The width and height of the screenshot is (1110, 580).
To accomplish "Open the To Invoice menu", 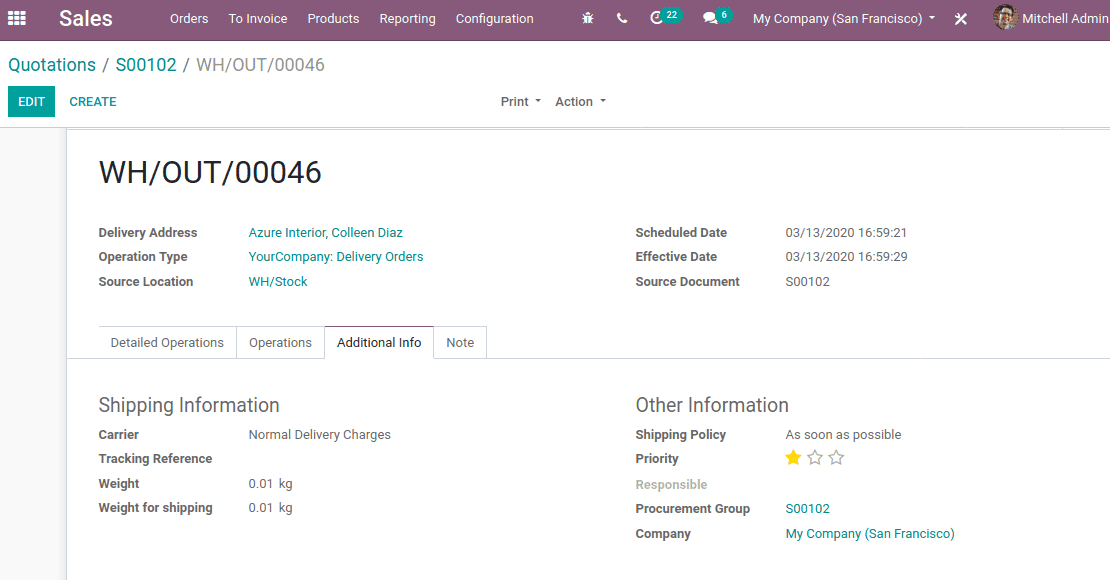I will (x=258, y=18).
